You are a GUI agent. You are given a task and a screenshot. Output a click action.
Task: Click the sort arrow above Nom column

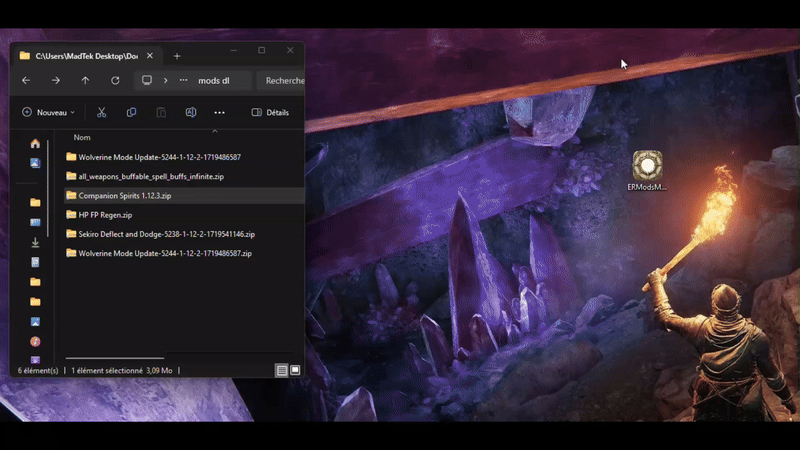pos(215,131)
